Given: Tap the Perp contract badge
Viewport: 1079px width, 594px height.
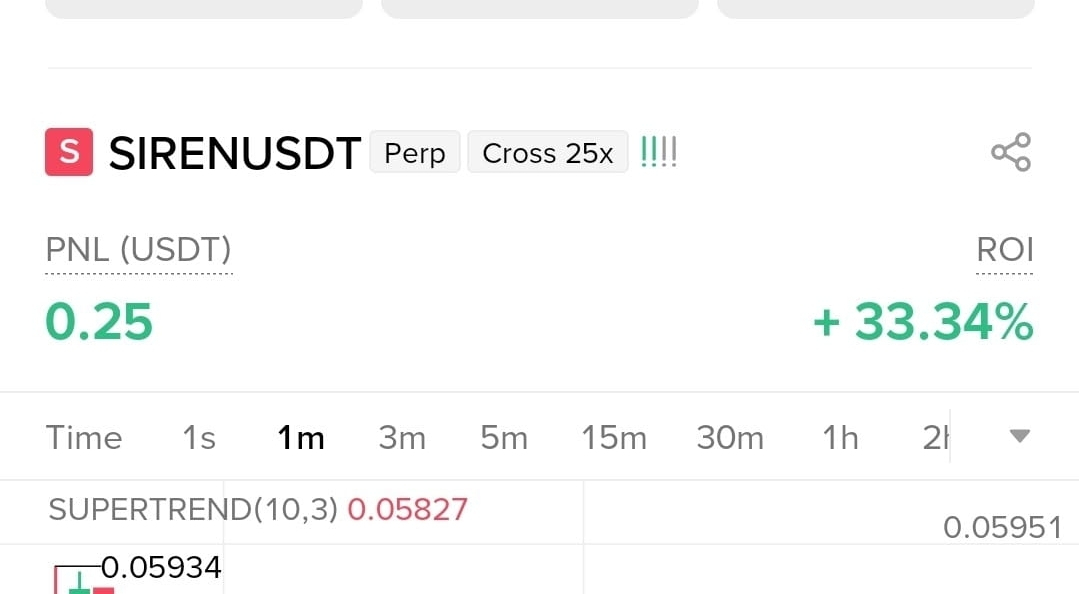Looking at the screenshot, I should coord(414,153).
